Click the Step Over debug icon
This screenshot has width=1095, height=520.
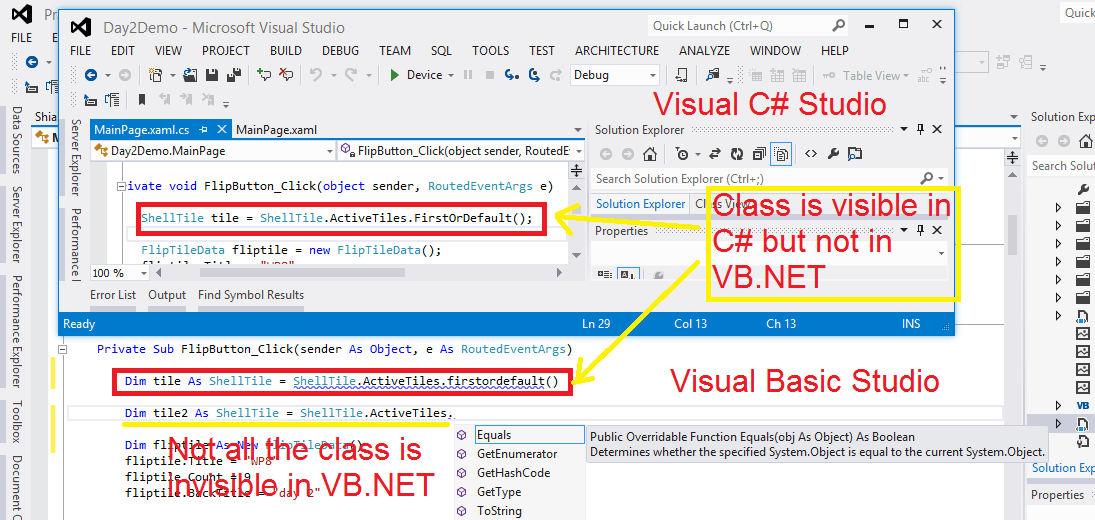534,75
